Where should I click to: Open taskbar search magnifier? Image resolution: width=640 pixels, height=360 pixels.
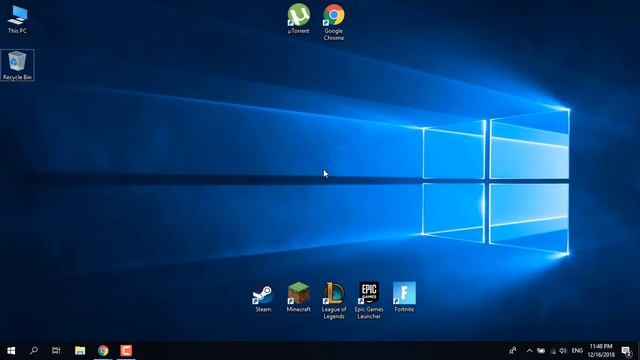34,351
